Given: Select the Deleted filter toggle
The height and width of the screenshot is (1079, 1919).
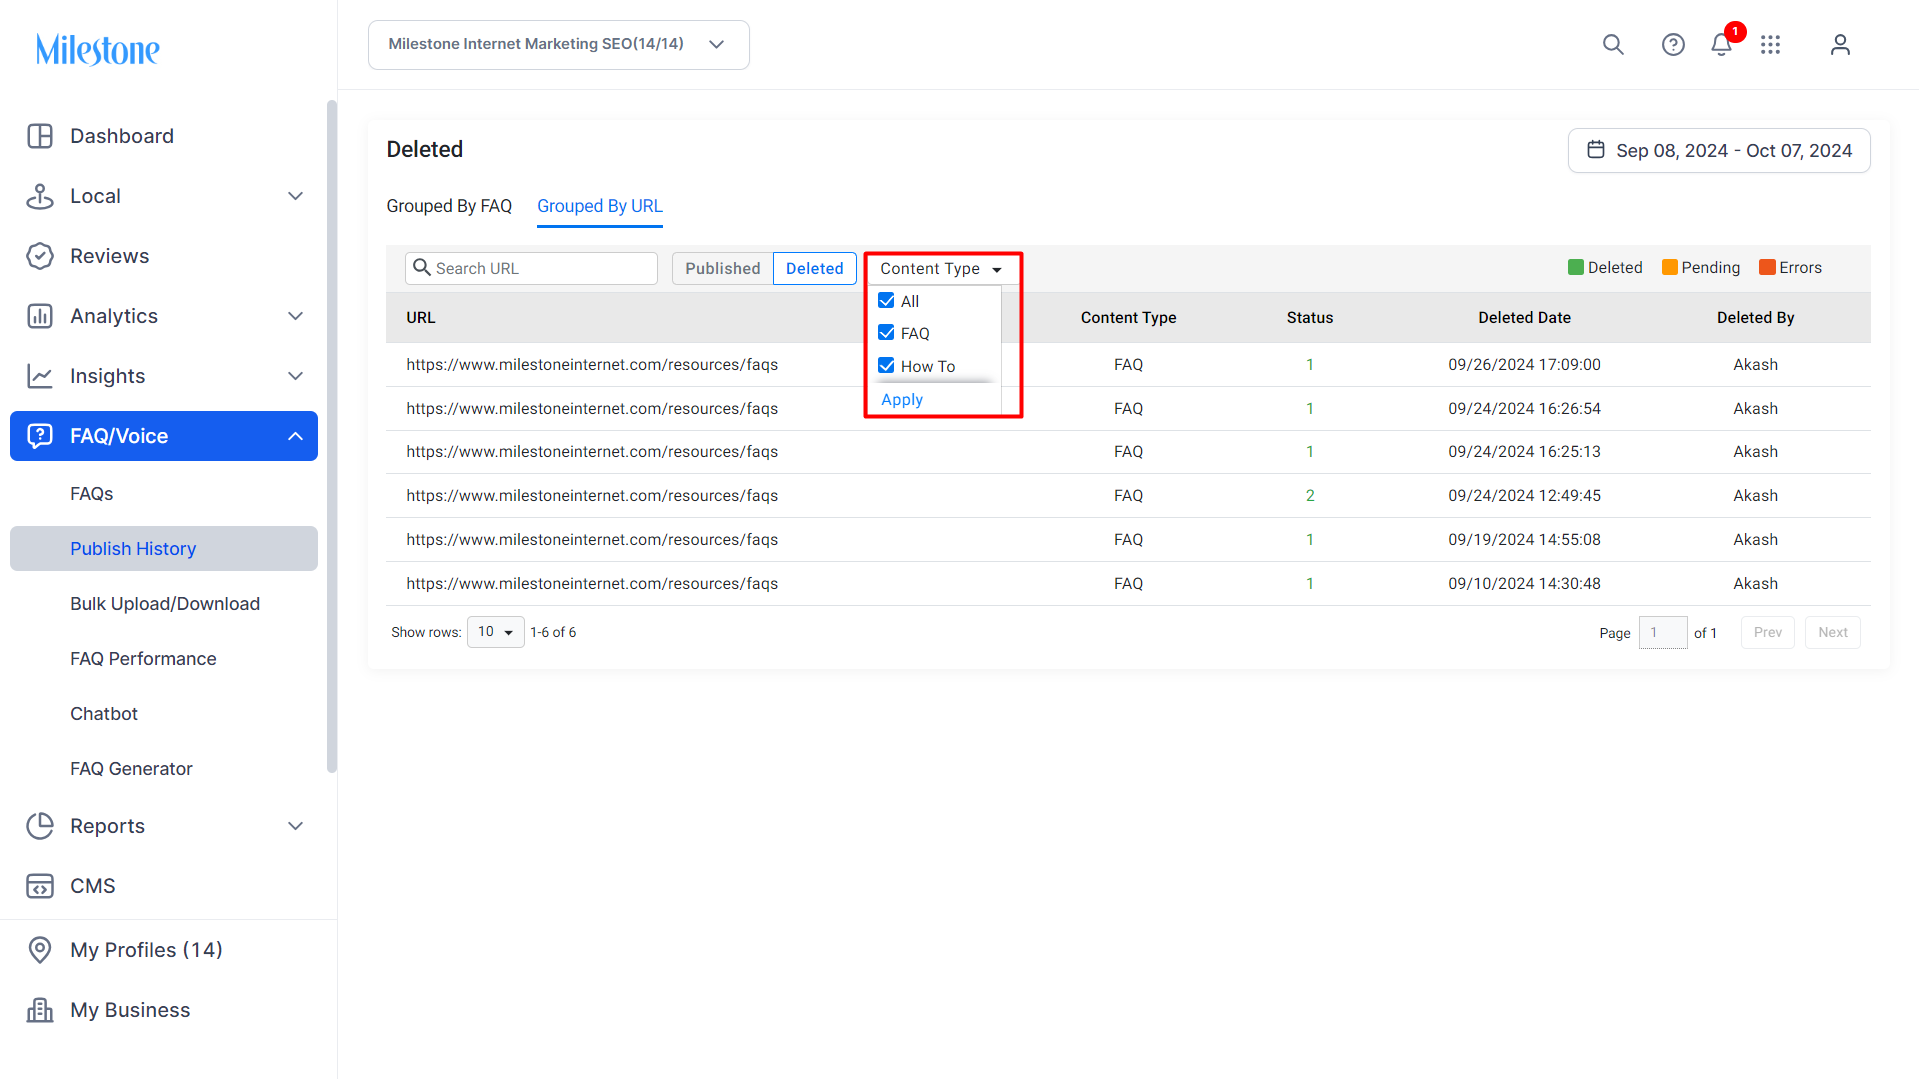Looking at the screenshot, I should [815, 268].
